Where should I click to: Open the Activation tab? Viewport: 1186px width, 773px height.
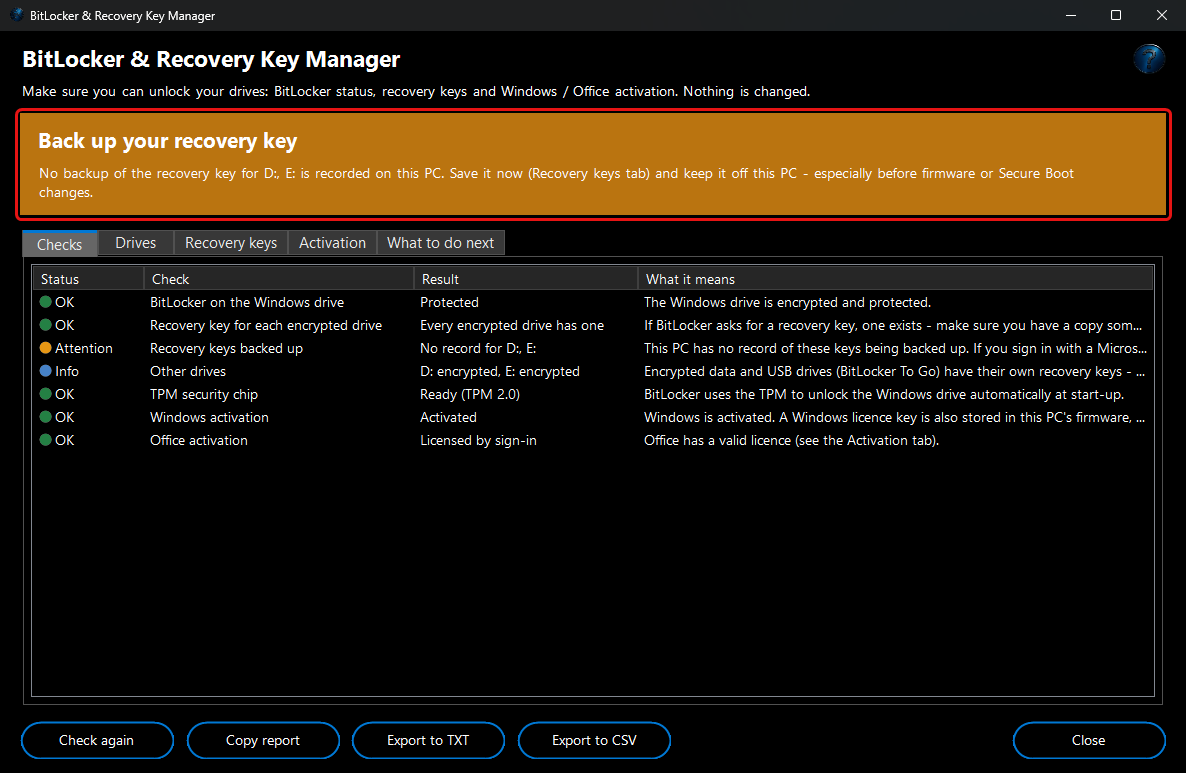click(332, 243)
